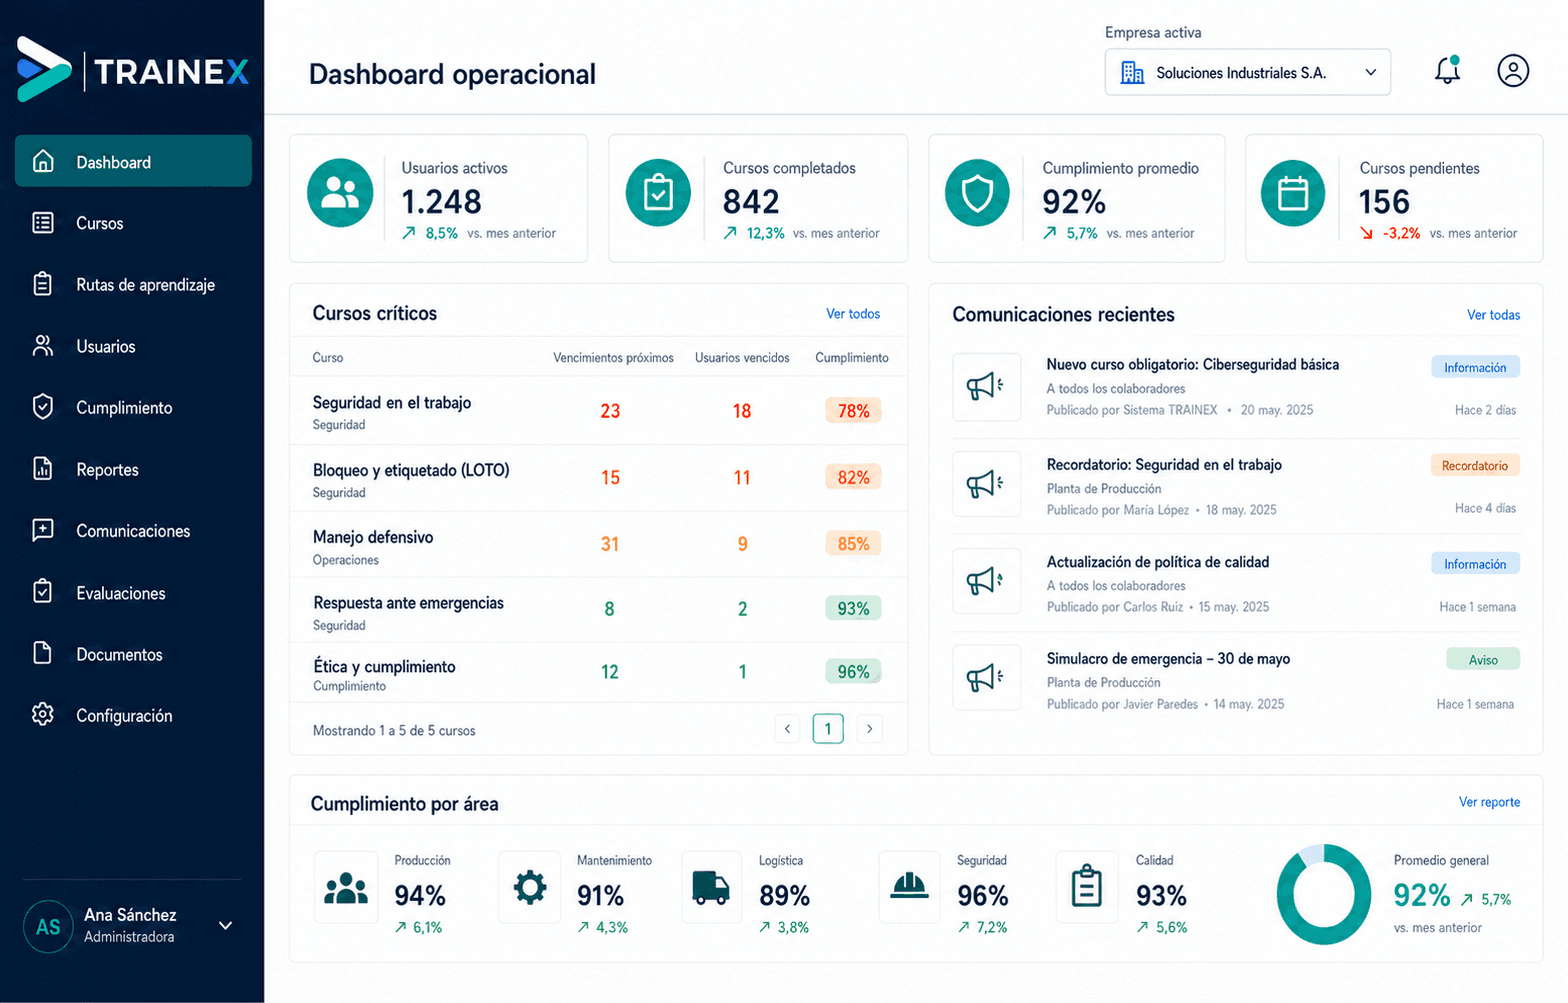Click the AS user avatar in sidebar
The width and height of the screenshot is (1568, 1003).
48,926
